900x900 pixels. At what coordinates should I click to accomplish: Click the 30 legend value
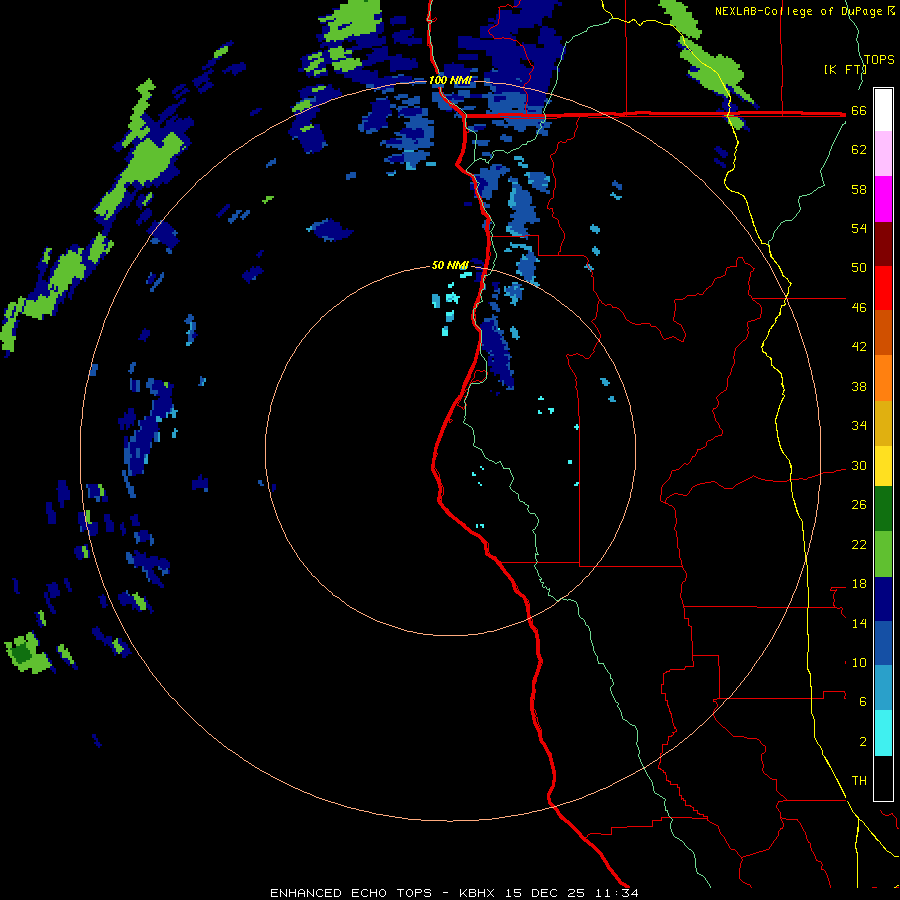tap(859, 465)
